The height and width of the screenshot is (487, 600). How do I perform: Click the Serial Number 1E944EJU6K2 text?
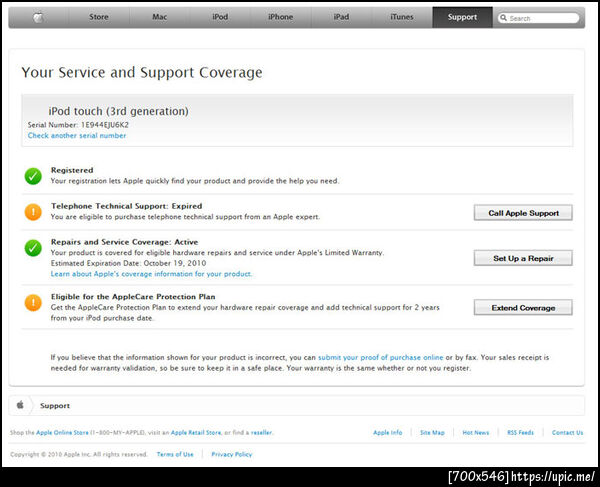[x=78, y=125]
